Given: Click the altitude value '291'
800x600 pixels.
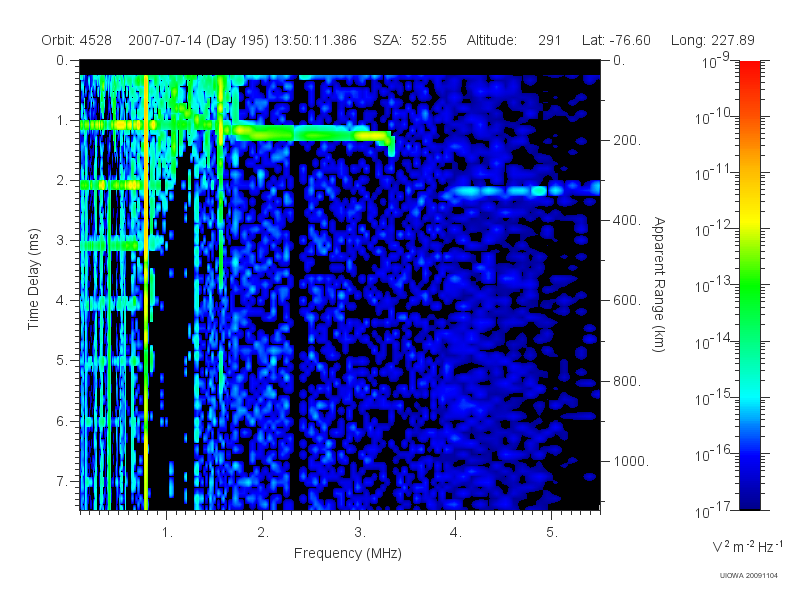Looking at the screenshot, I should click(549, 40).
